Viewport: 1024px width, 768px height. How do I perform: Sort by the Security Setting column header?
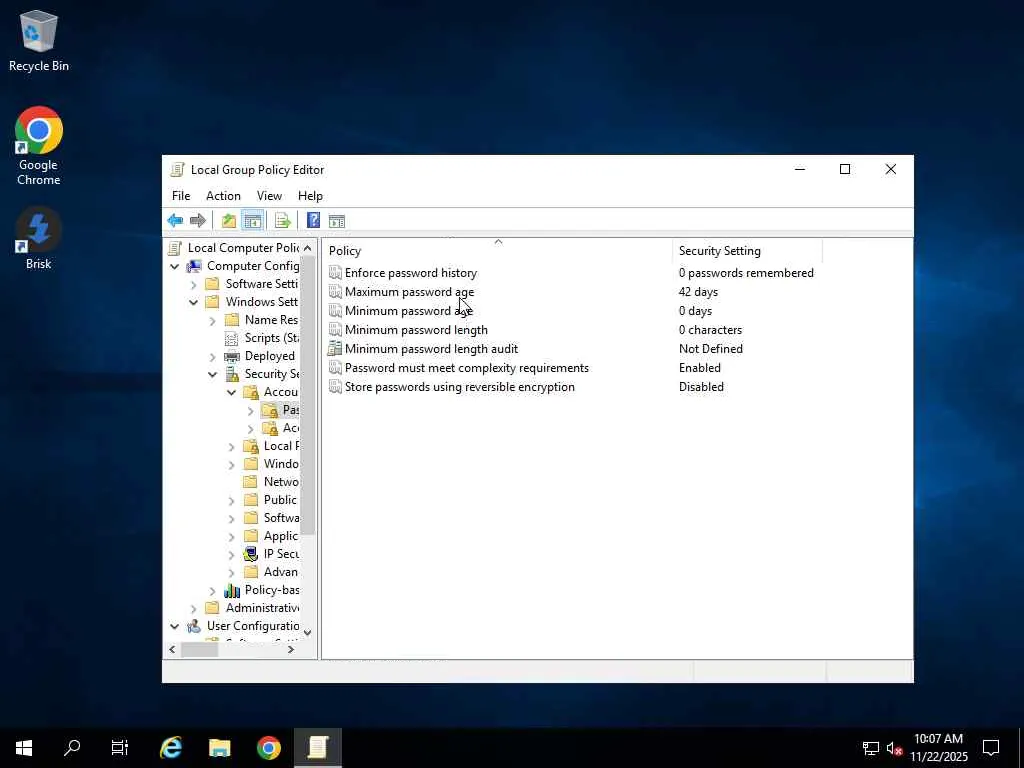747,251
